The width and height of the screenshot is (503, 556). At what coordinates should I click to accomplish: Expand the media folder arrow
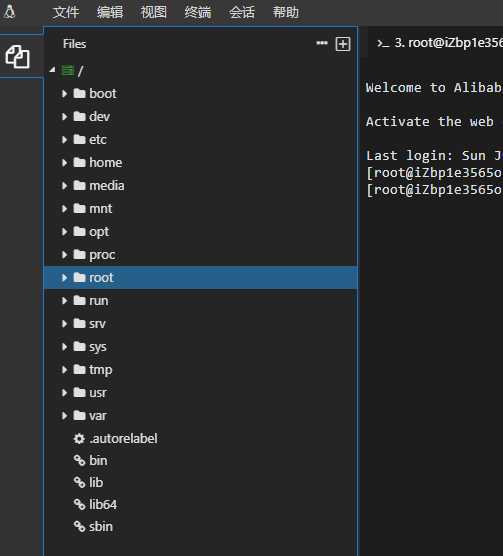(65, 186)
